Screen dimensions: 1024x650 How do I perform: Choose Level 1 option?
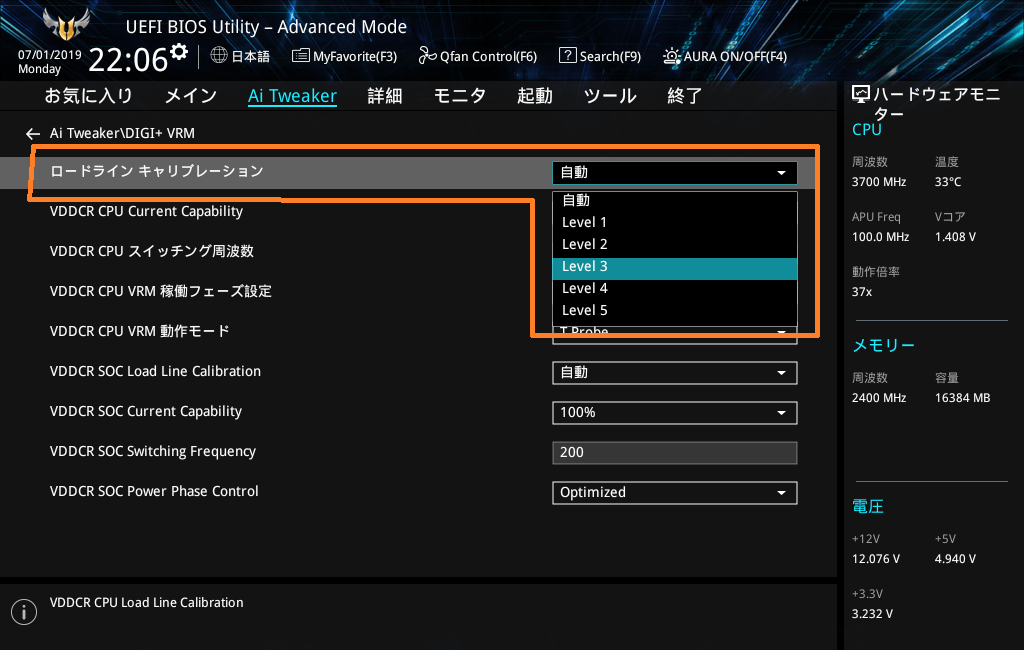675,222
